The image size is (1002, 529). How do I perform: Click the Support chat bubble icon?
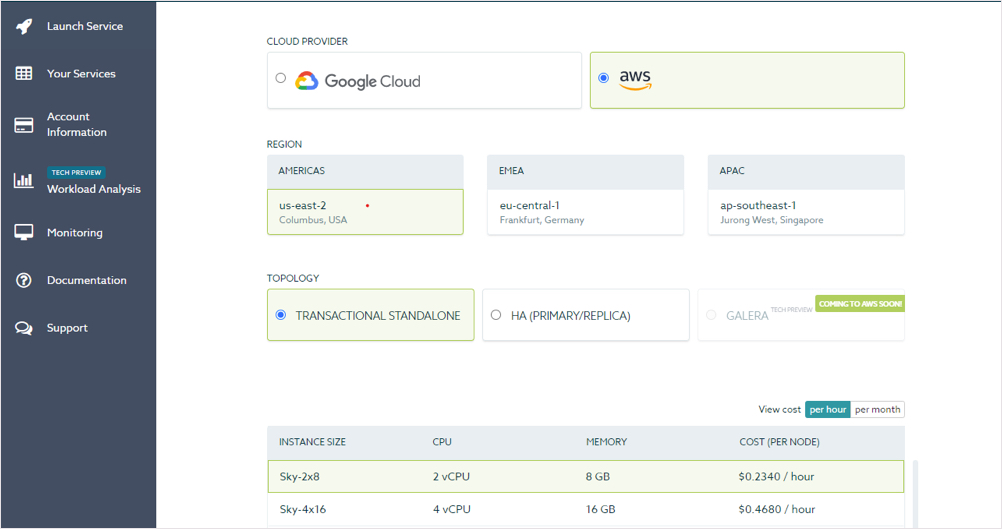[x=24, y=329]
